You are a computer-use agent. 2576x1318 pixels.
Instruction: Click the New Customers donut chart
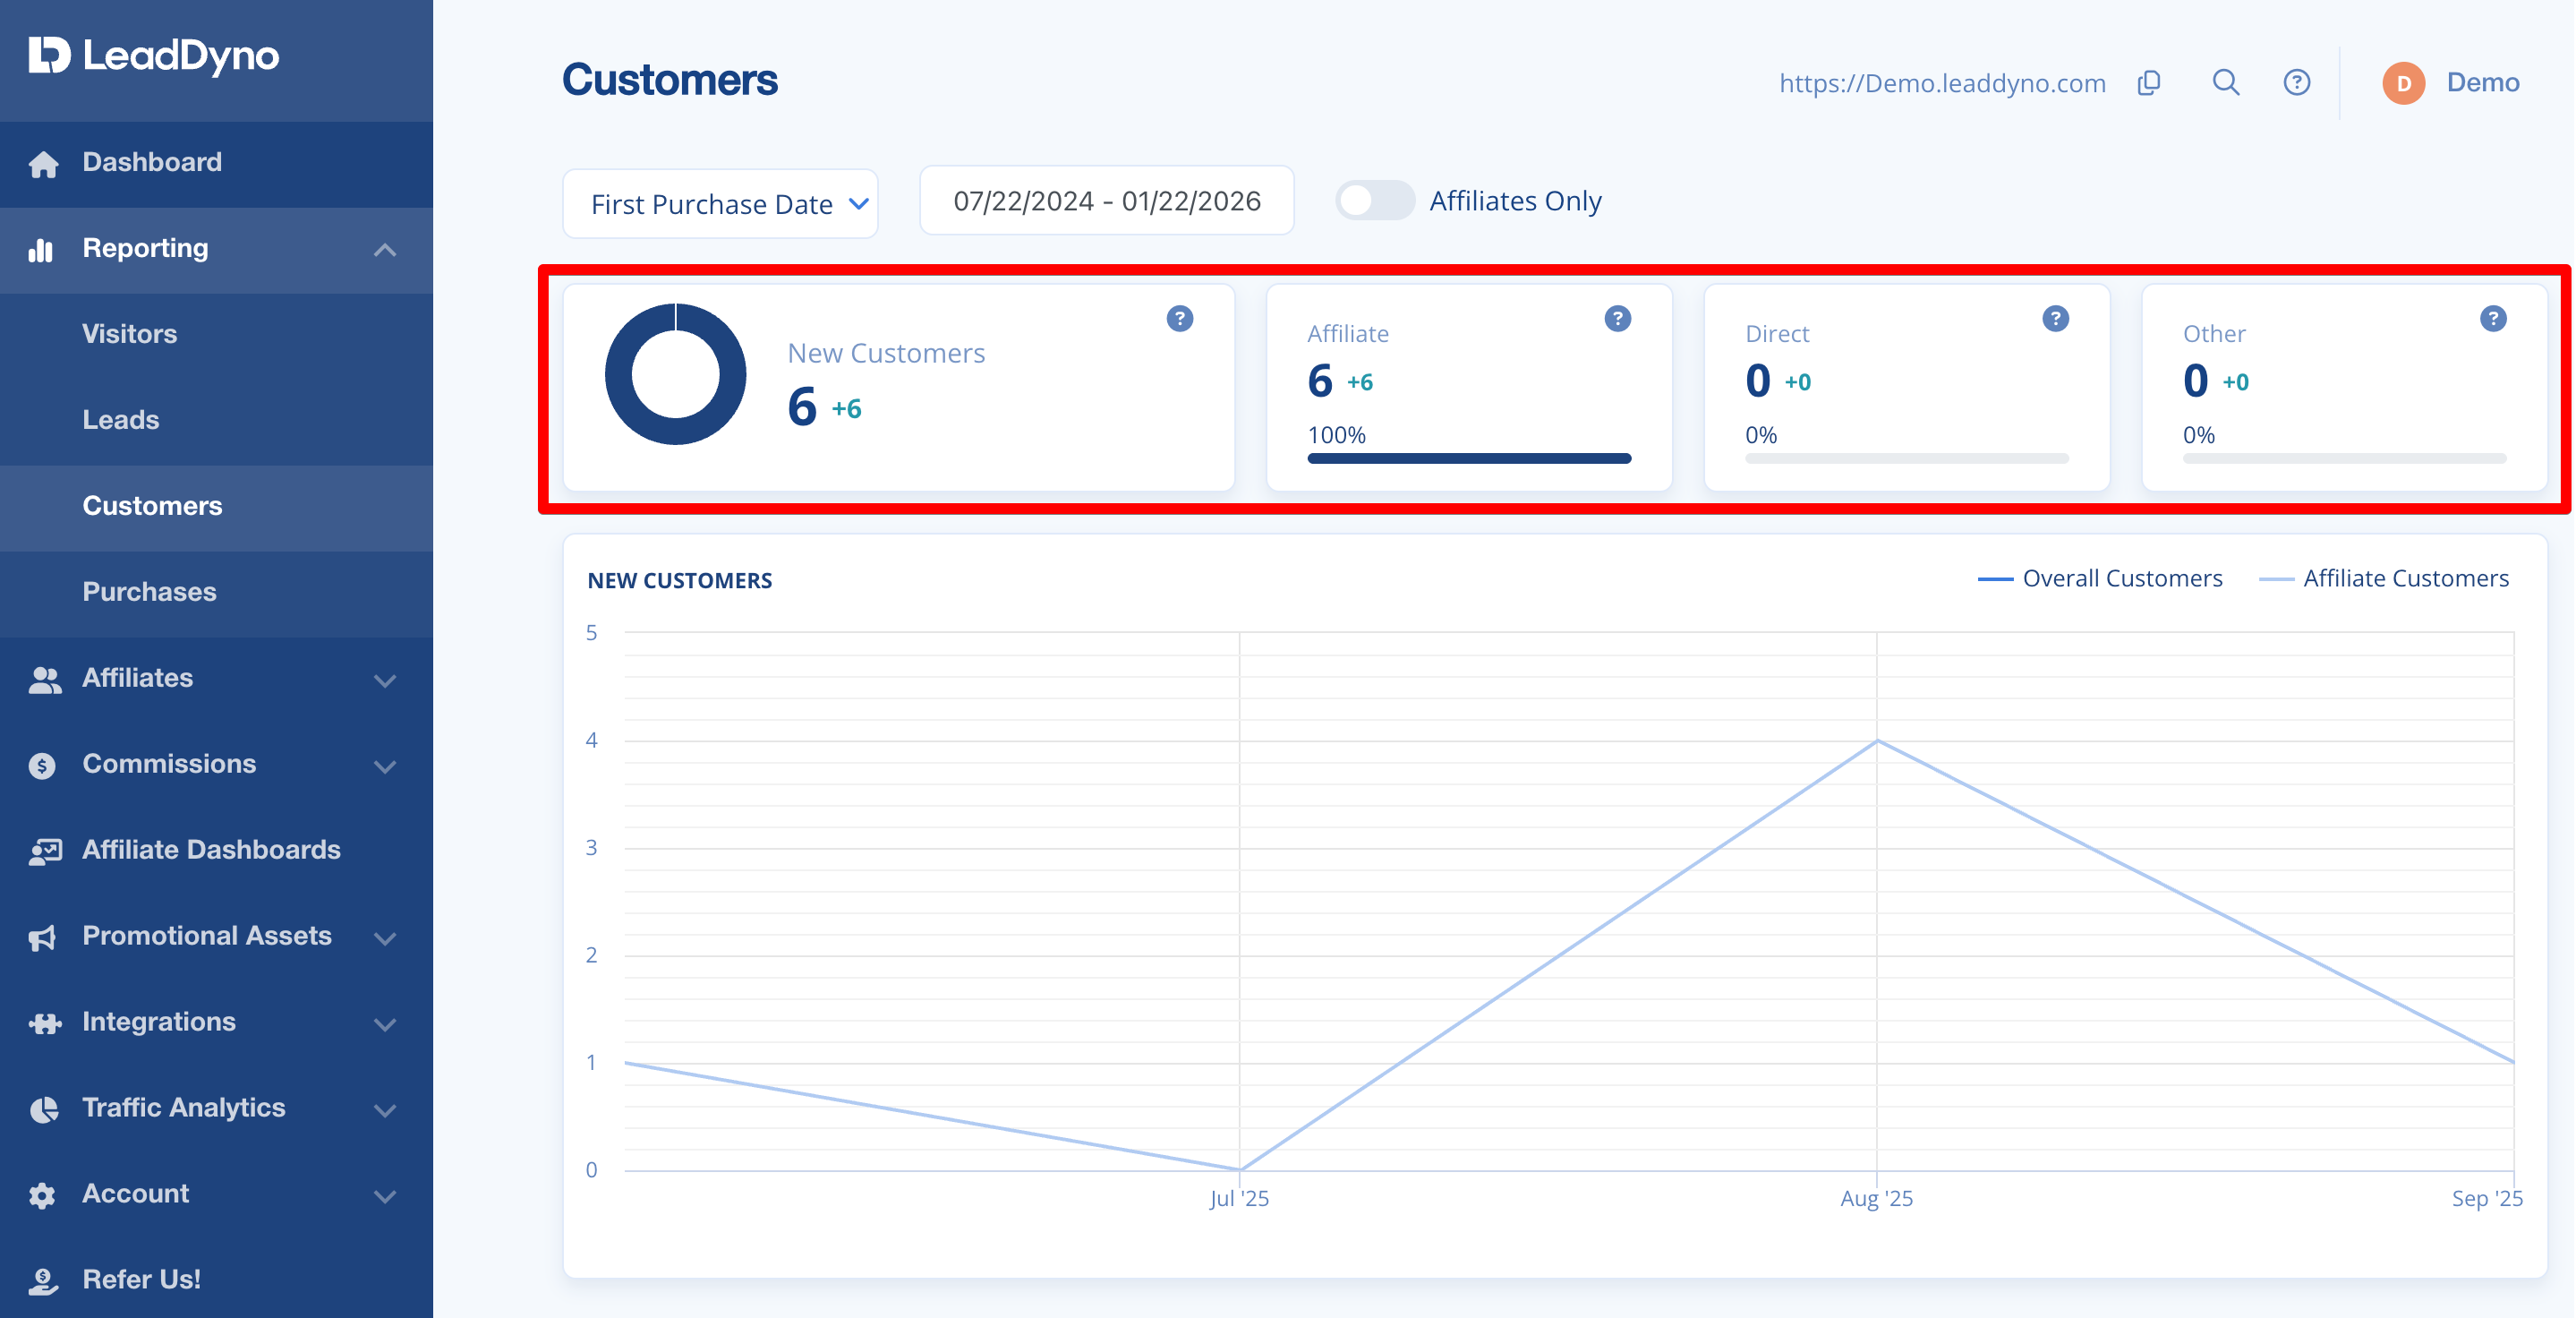676,374
